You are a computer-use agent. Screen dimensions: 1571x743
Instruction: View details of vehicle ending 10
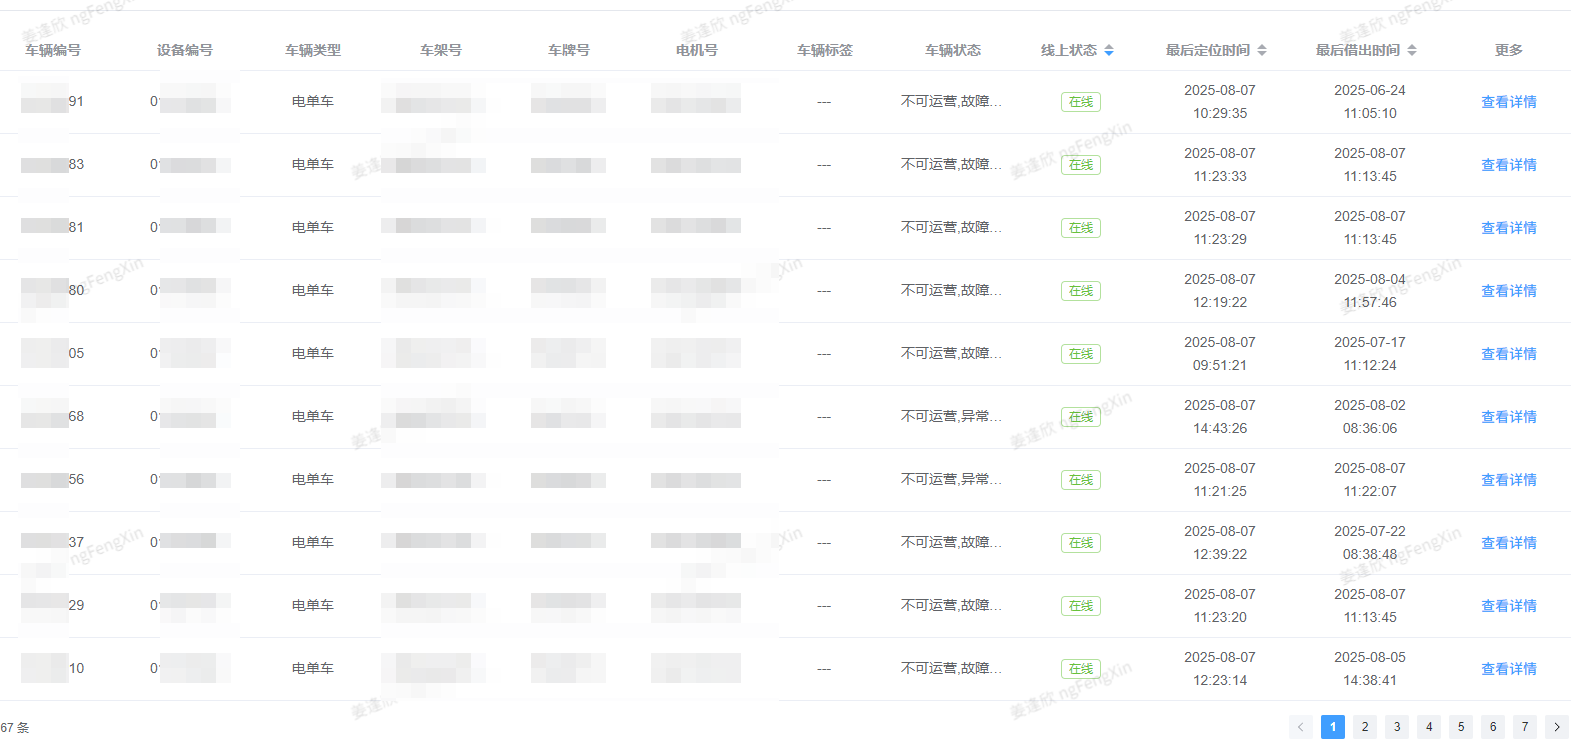(x=1508, y=669)
